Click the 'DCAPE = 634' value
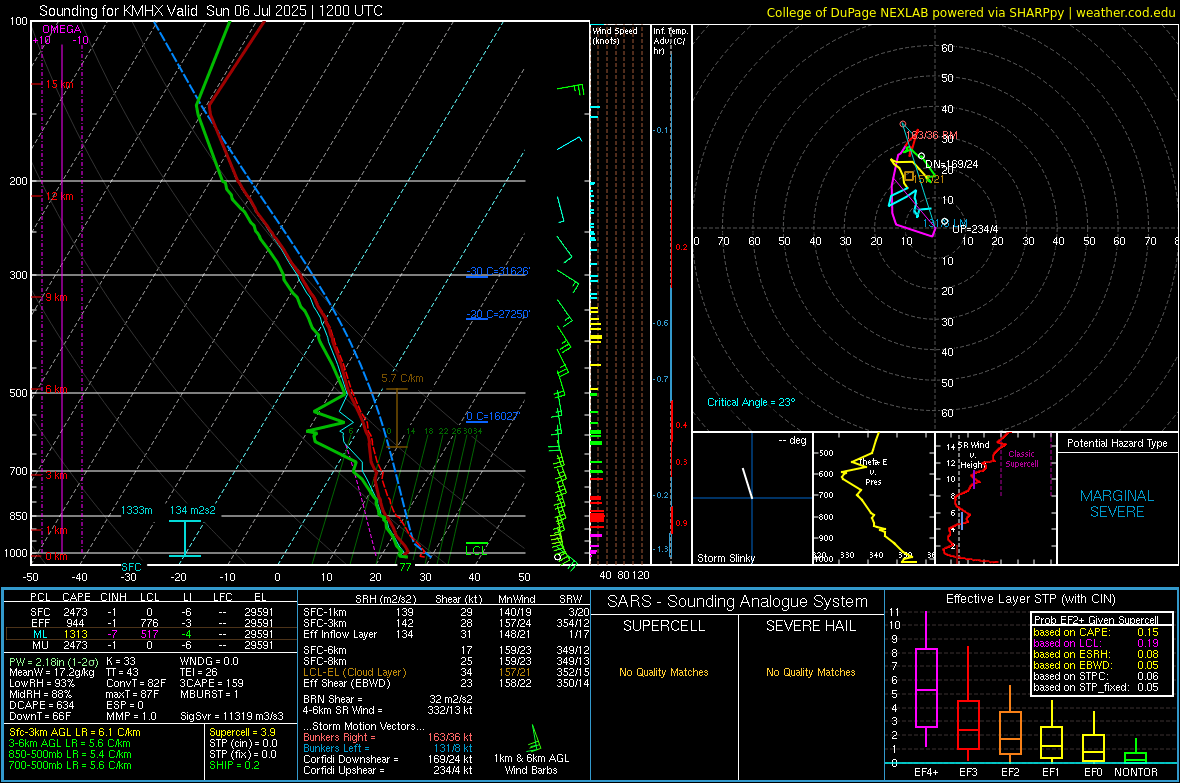Viewport: 1180px width, 783px height. click(x=41, y=705)
